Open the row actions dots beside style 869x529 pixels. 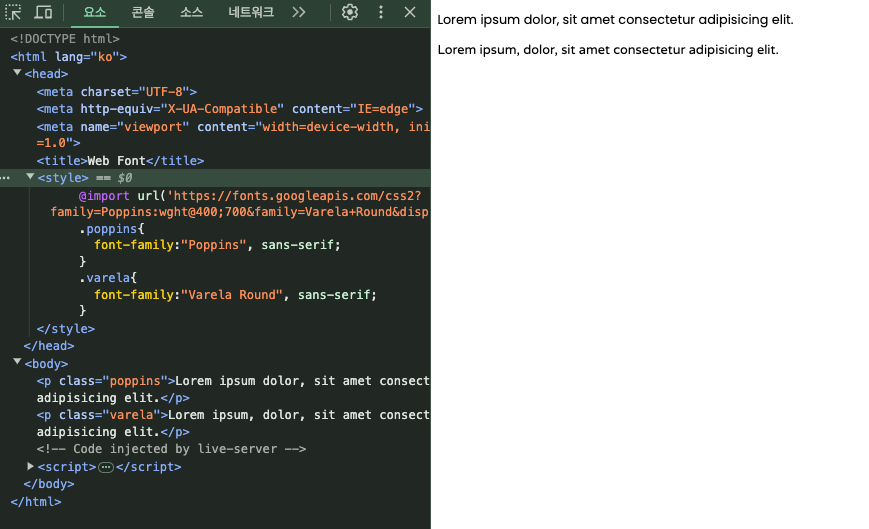(6, 178)
